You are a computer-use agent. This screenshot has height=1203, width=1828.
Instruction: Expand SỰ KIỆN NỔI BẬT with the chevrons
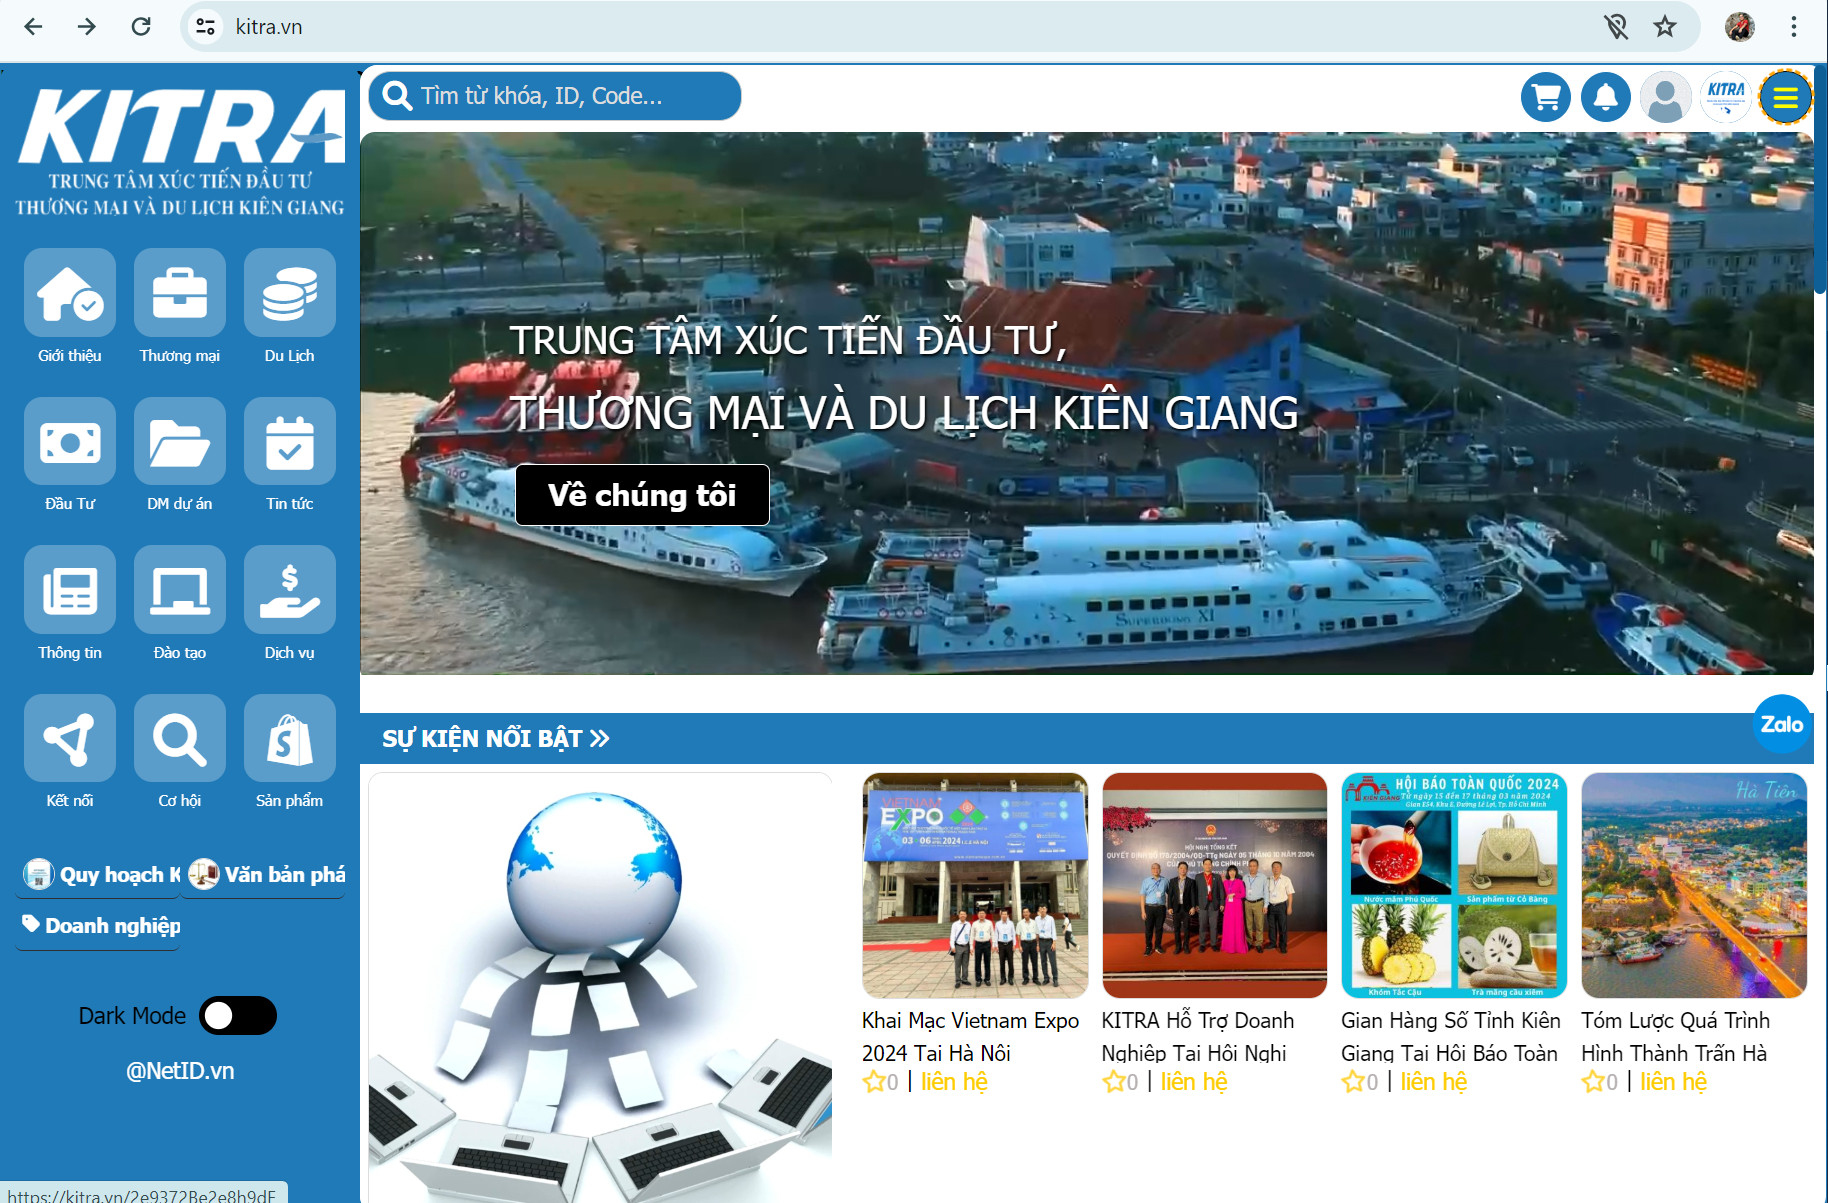coord(599,738)
